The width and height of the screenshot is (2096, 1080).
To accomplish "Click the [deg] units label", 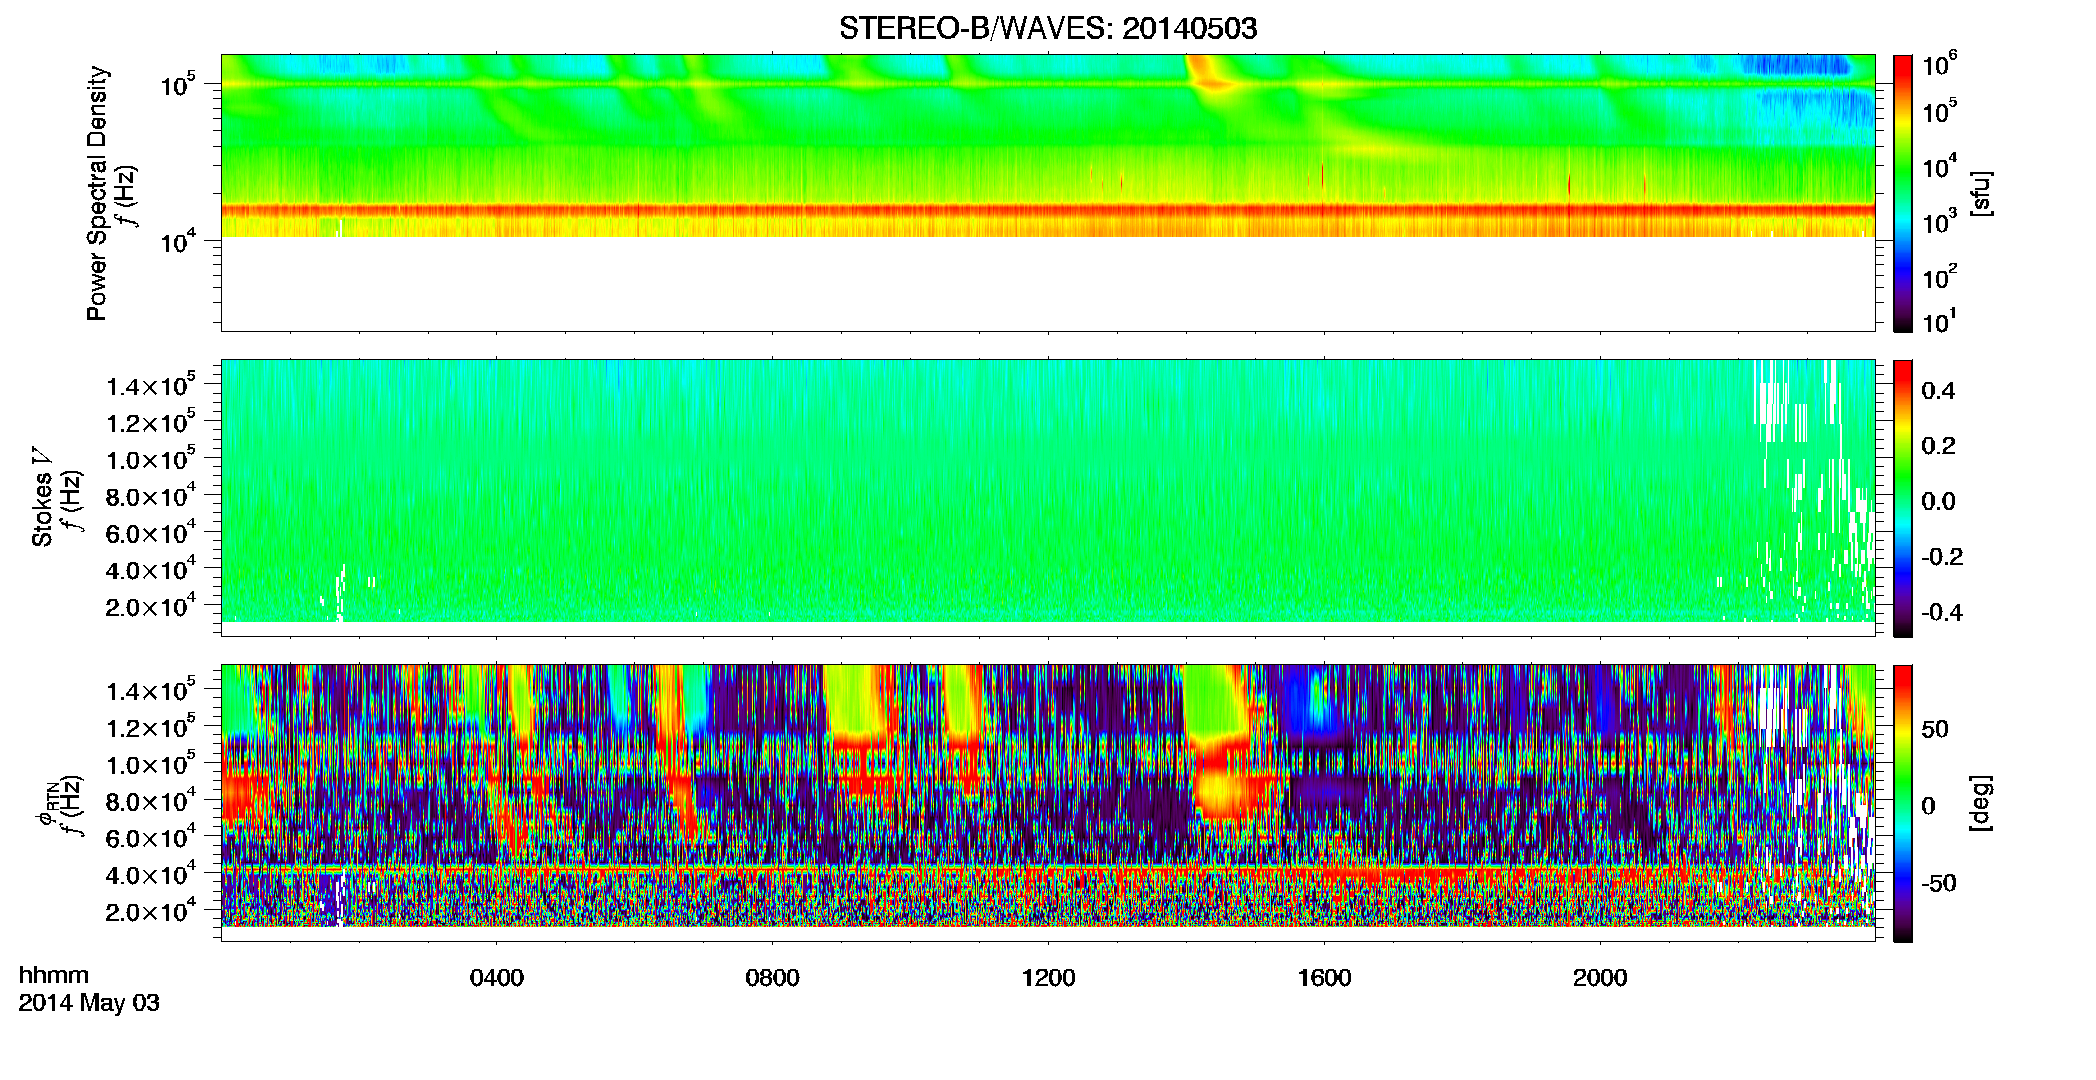I will [x=1981, y=803].
